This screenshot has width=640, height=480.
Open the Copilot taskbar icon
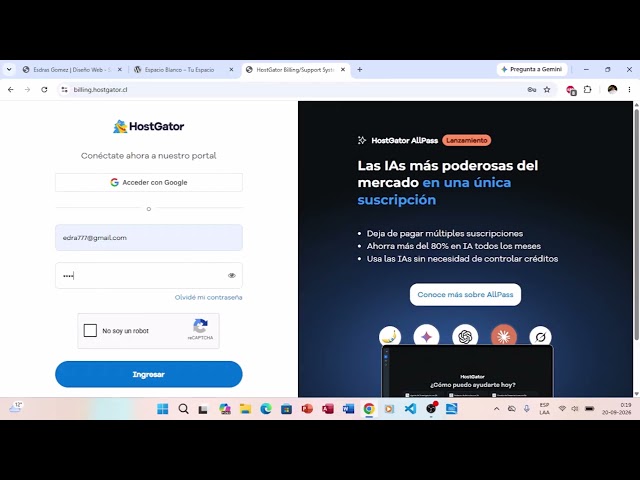(224, 409)
